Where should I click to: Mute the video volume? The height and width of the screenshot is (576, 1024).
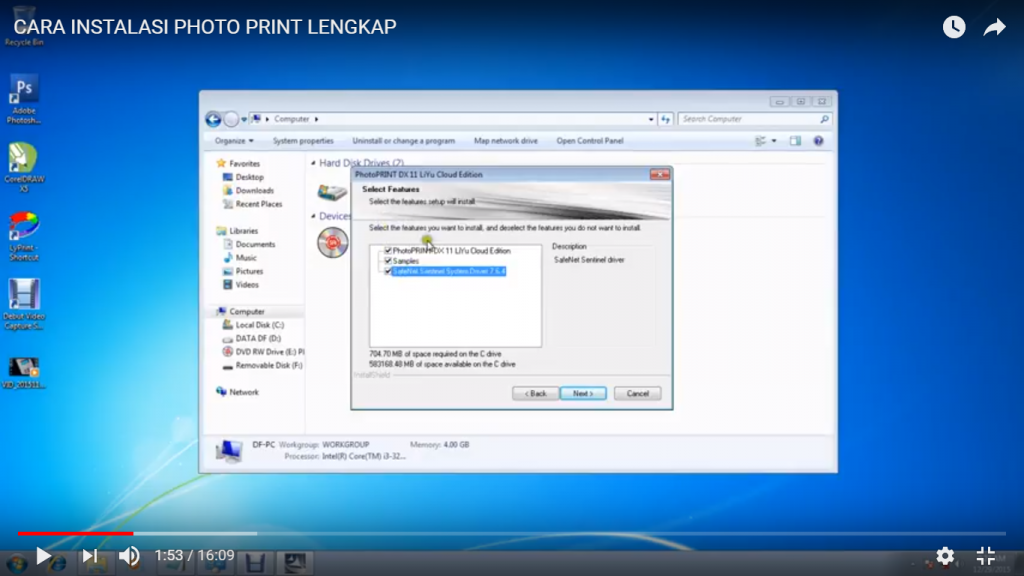[x=129, y=555]
